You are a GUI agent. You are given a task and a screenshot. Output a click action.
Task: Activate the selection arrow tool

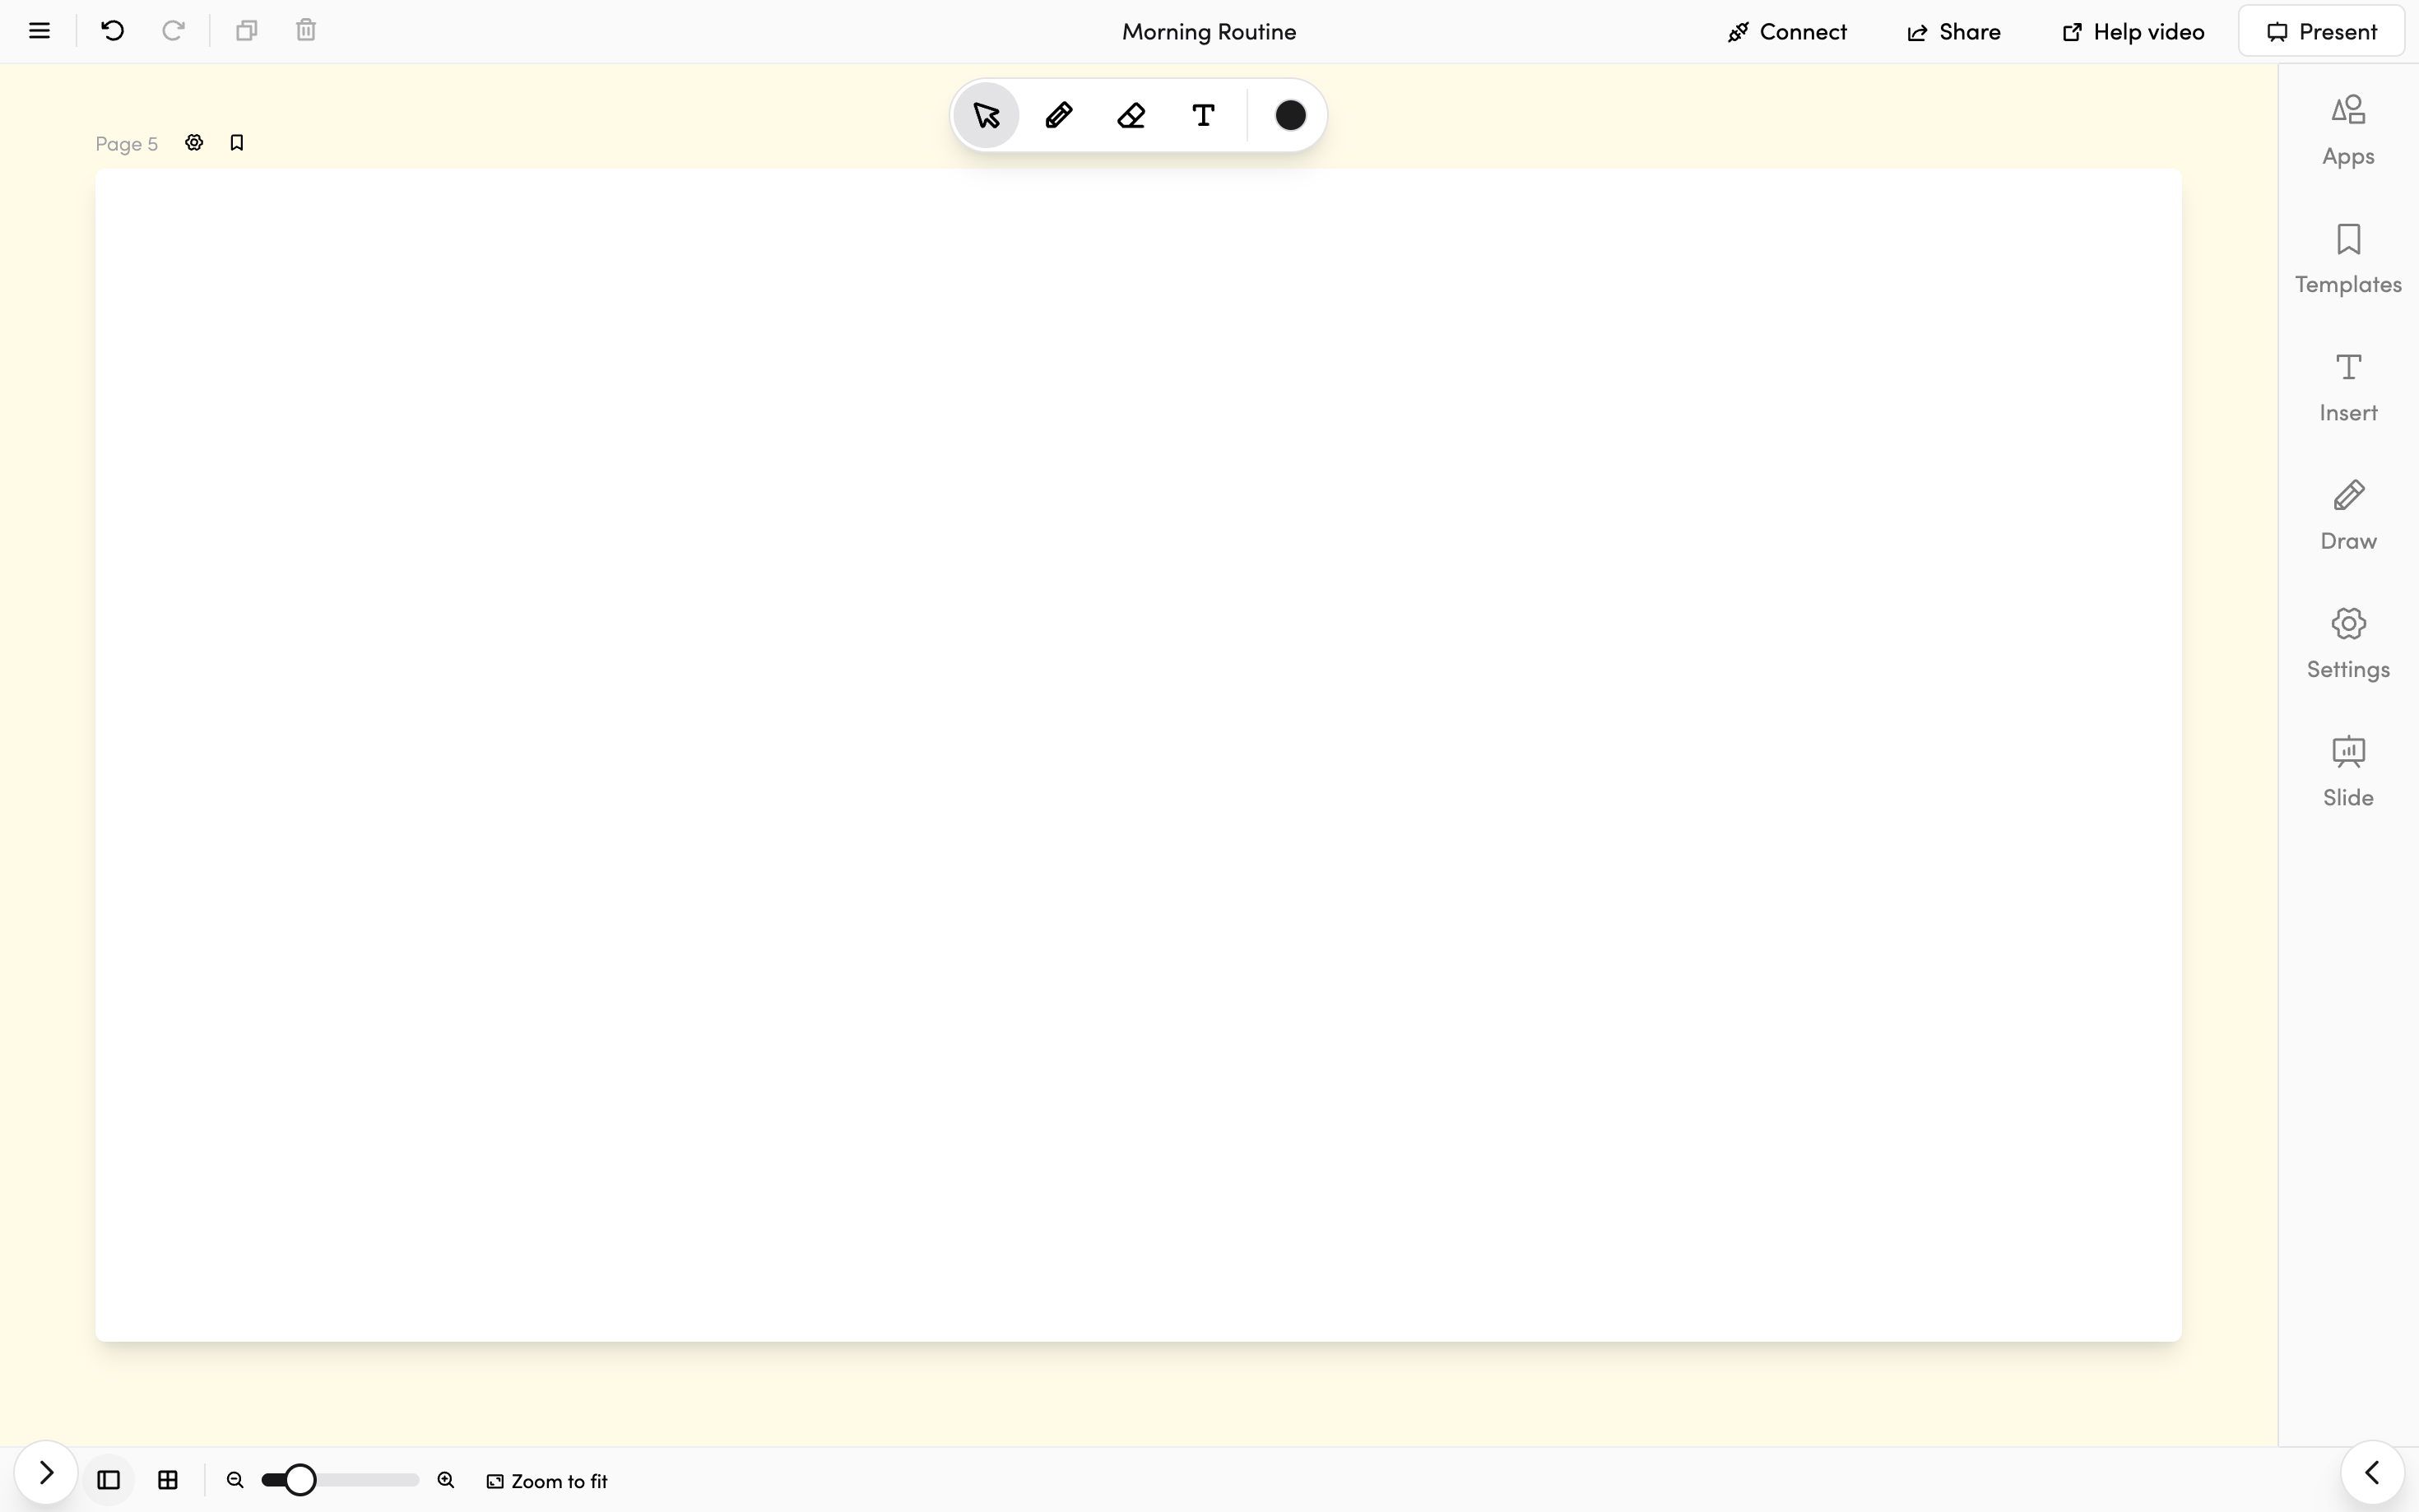pyautogui.click(x=986, y=116)
